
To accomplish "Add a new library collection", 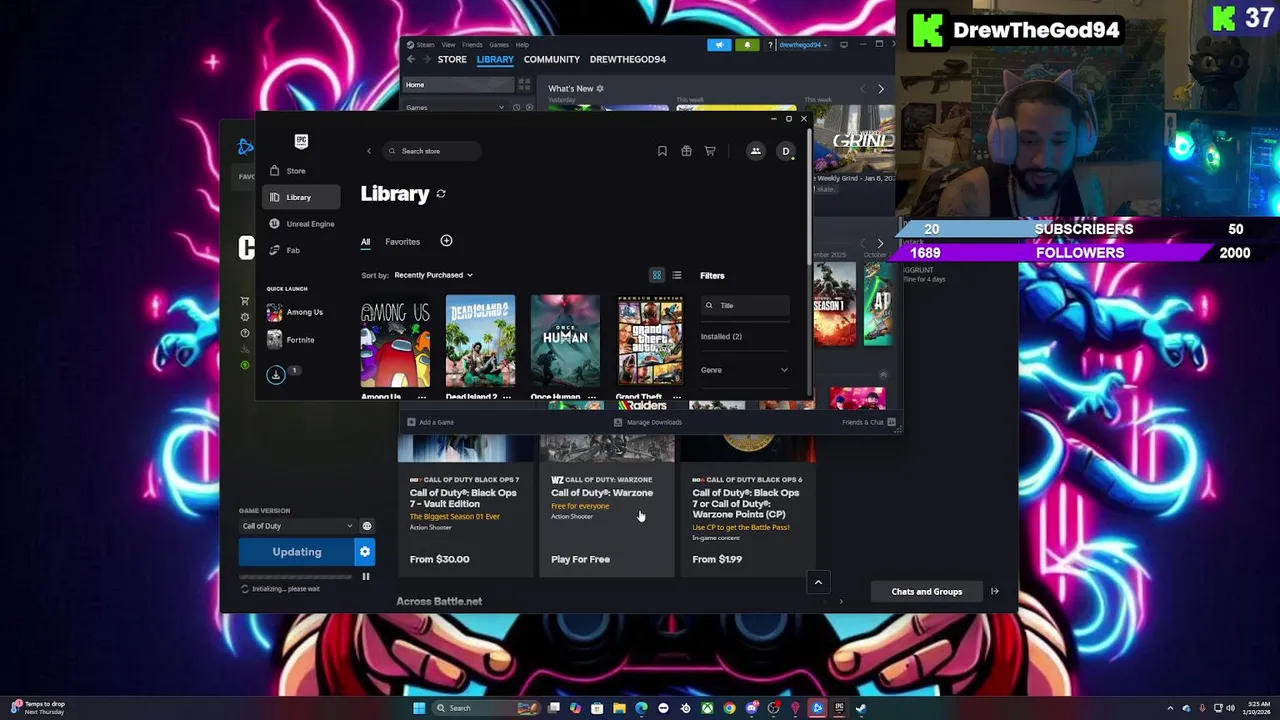I will tap(446, 241).
